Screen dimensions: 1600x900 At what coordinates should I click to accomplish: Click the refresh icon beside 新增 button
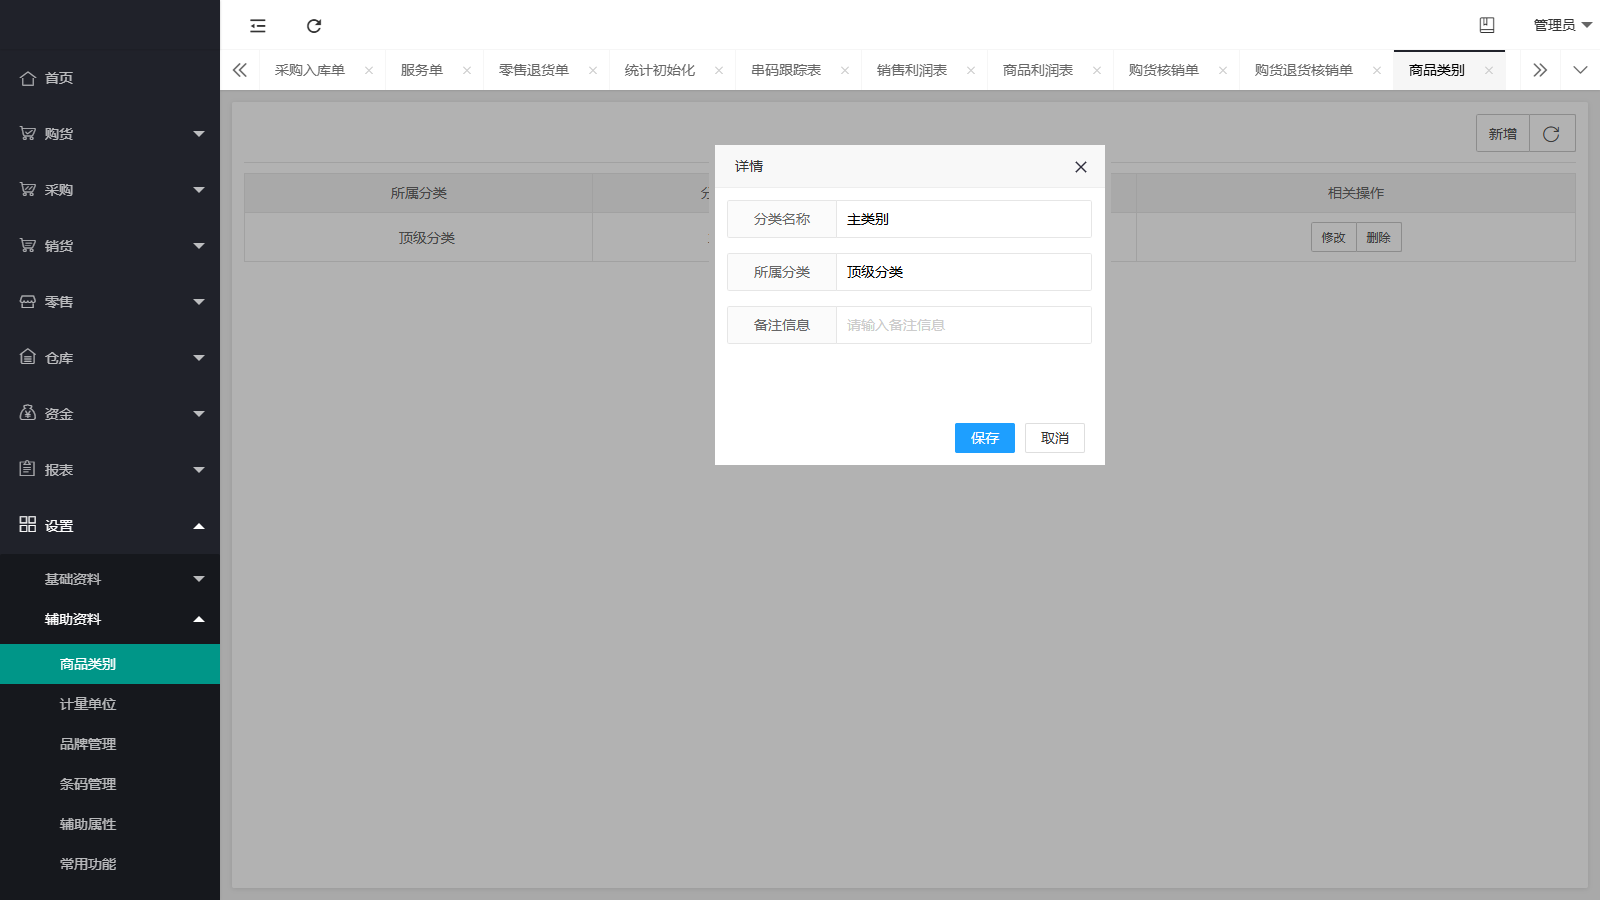[x=1552, y=133]
